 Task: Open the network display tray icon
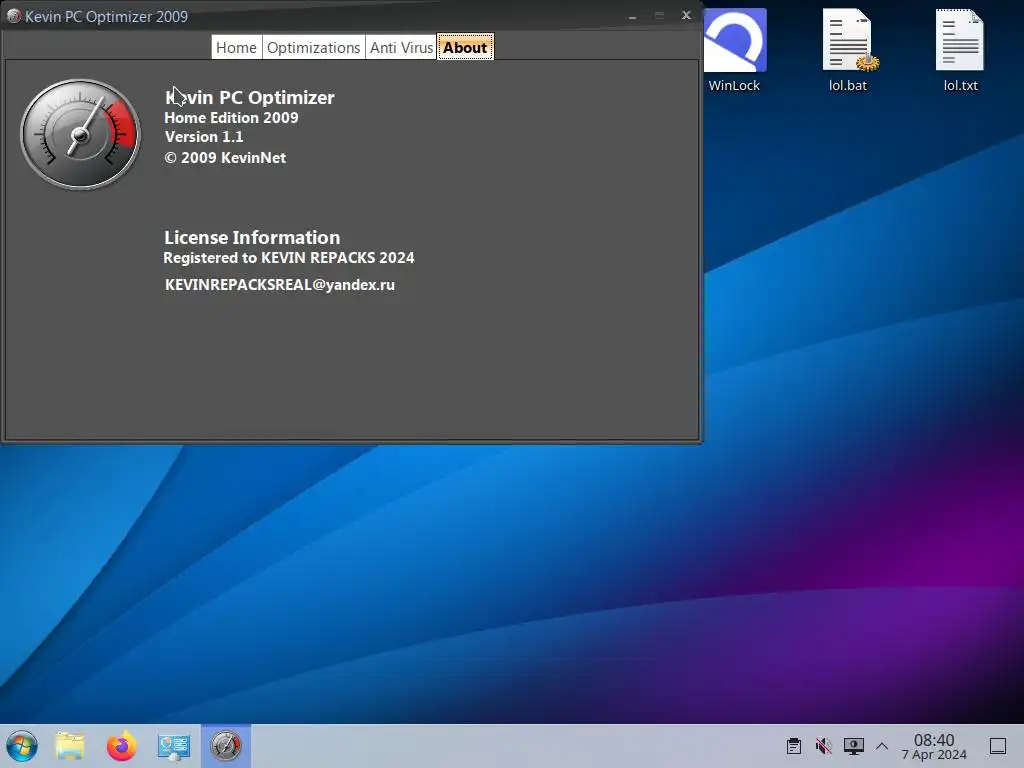pos(853,746)
